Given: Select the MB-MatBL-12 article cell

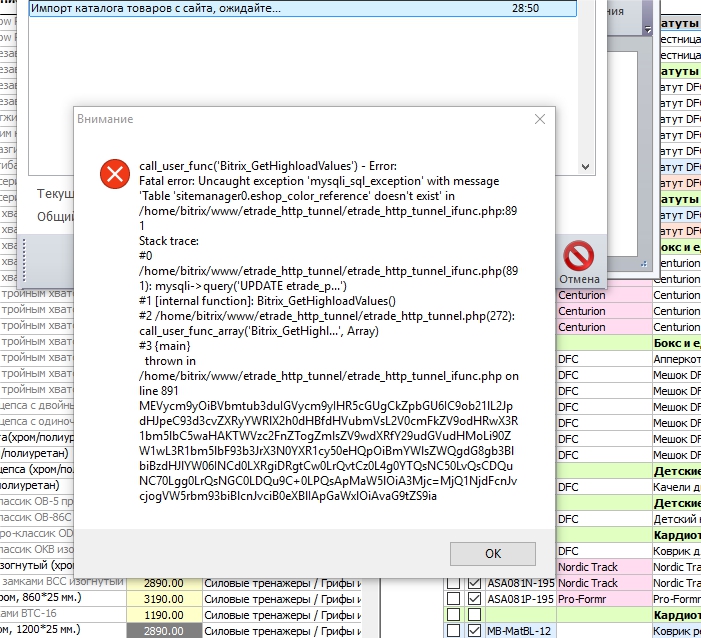Looking at the screenshot, I should (x=521, y=631).
